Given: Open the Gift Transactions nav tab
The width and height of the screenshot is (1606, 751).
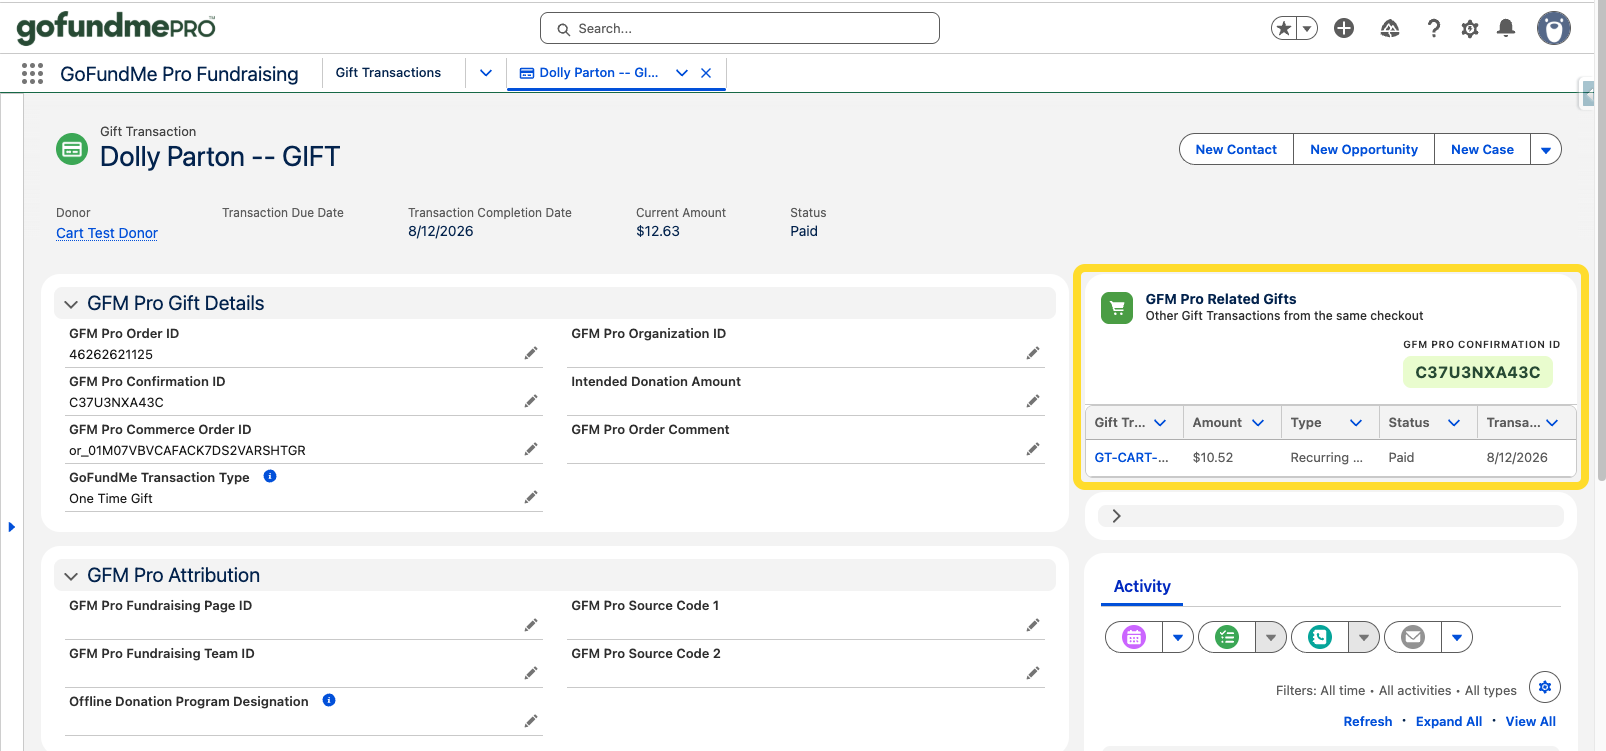Looking at the screenshot, I should (388, 73).
